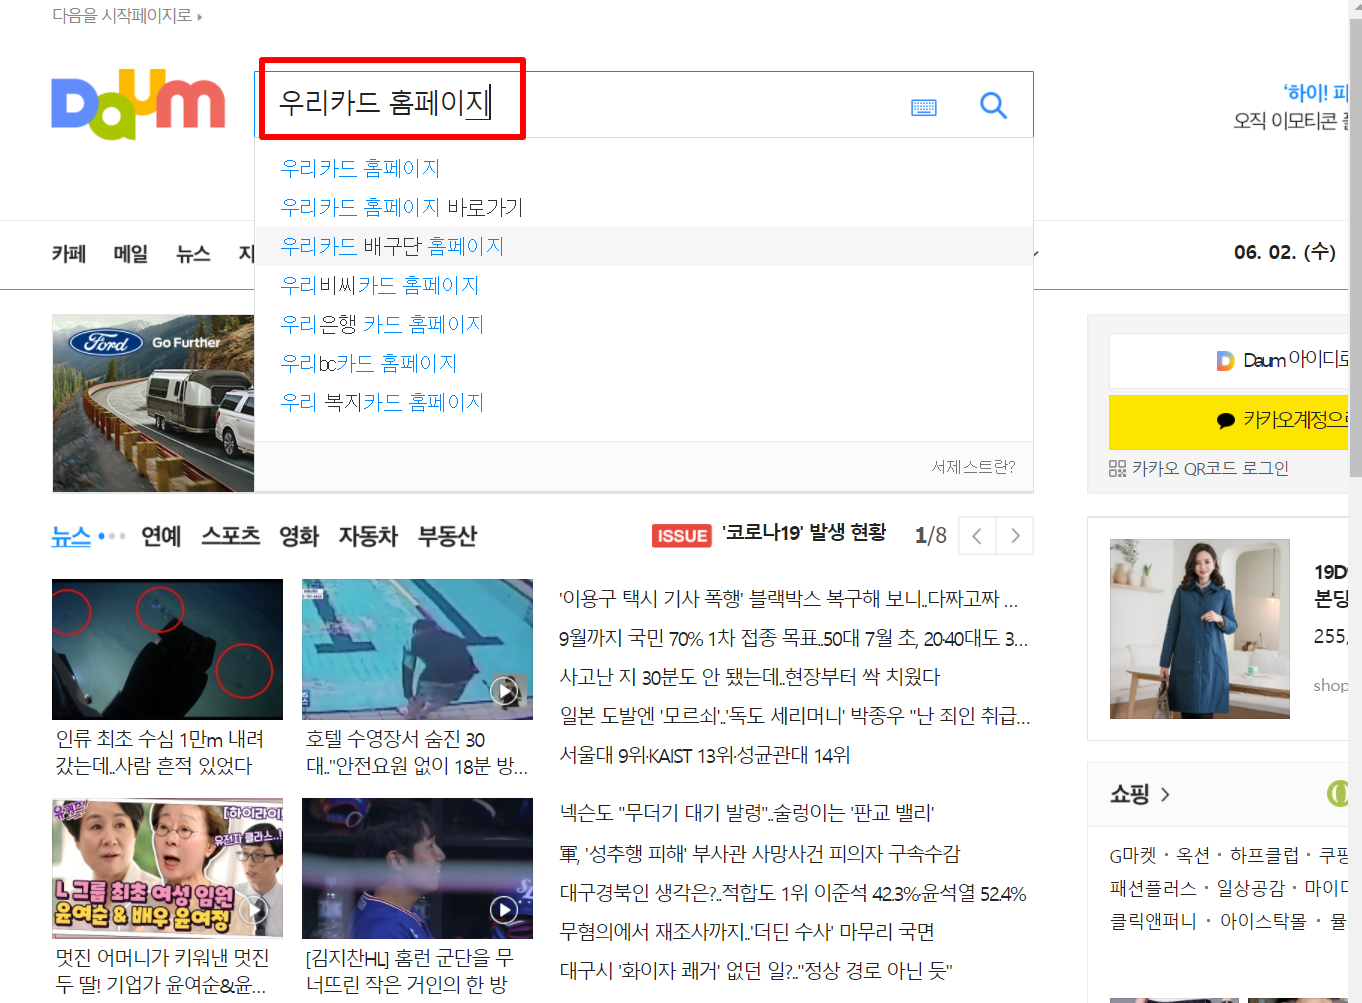Open headline 무혐의에서 재조사까지
Viewport: 1362px width, 1003px height.
click(746, 932)
